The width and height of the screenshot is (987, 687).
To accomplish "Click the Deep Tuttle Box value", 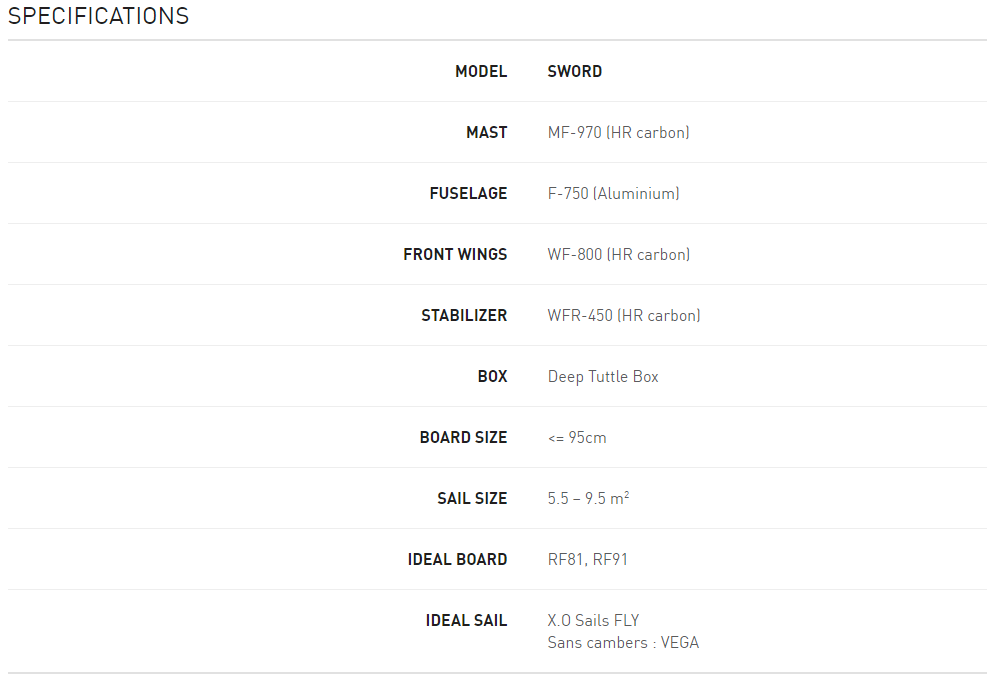I will [x=603, y=377].
